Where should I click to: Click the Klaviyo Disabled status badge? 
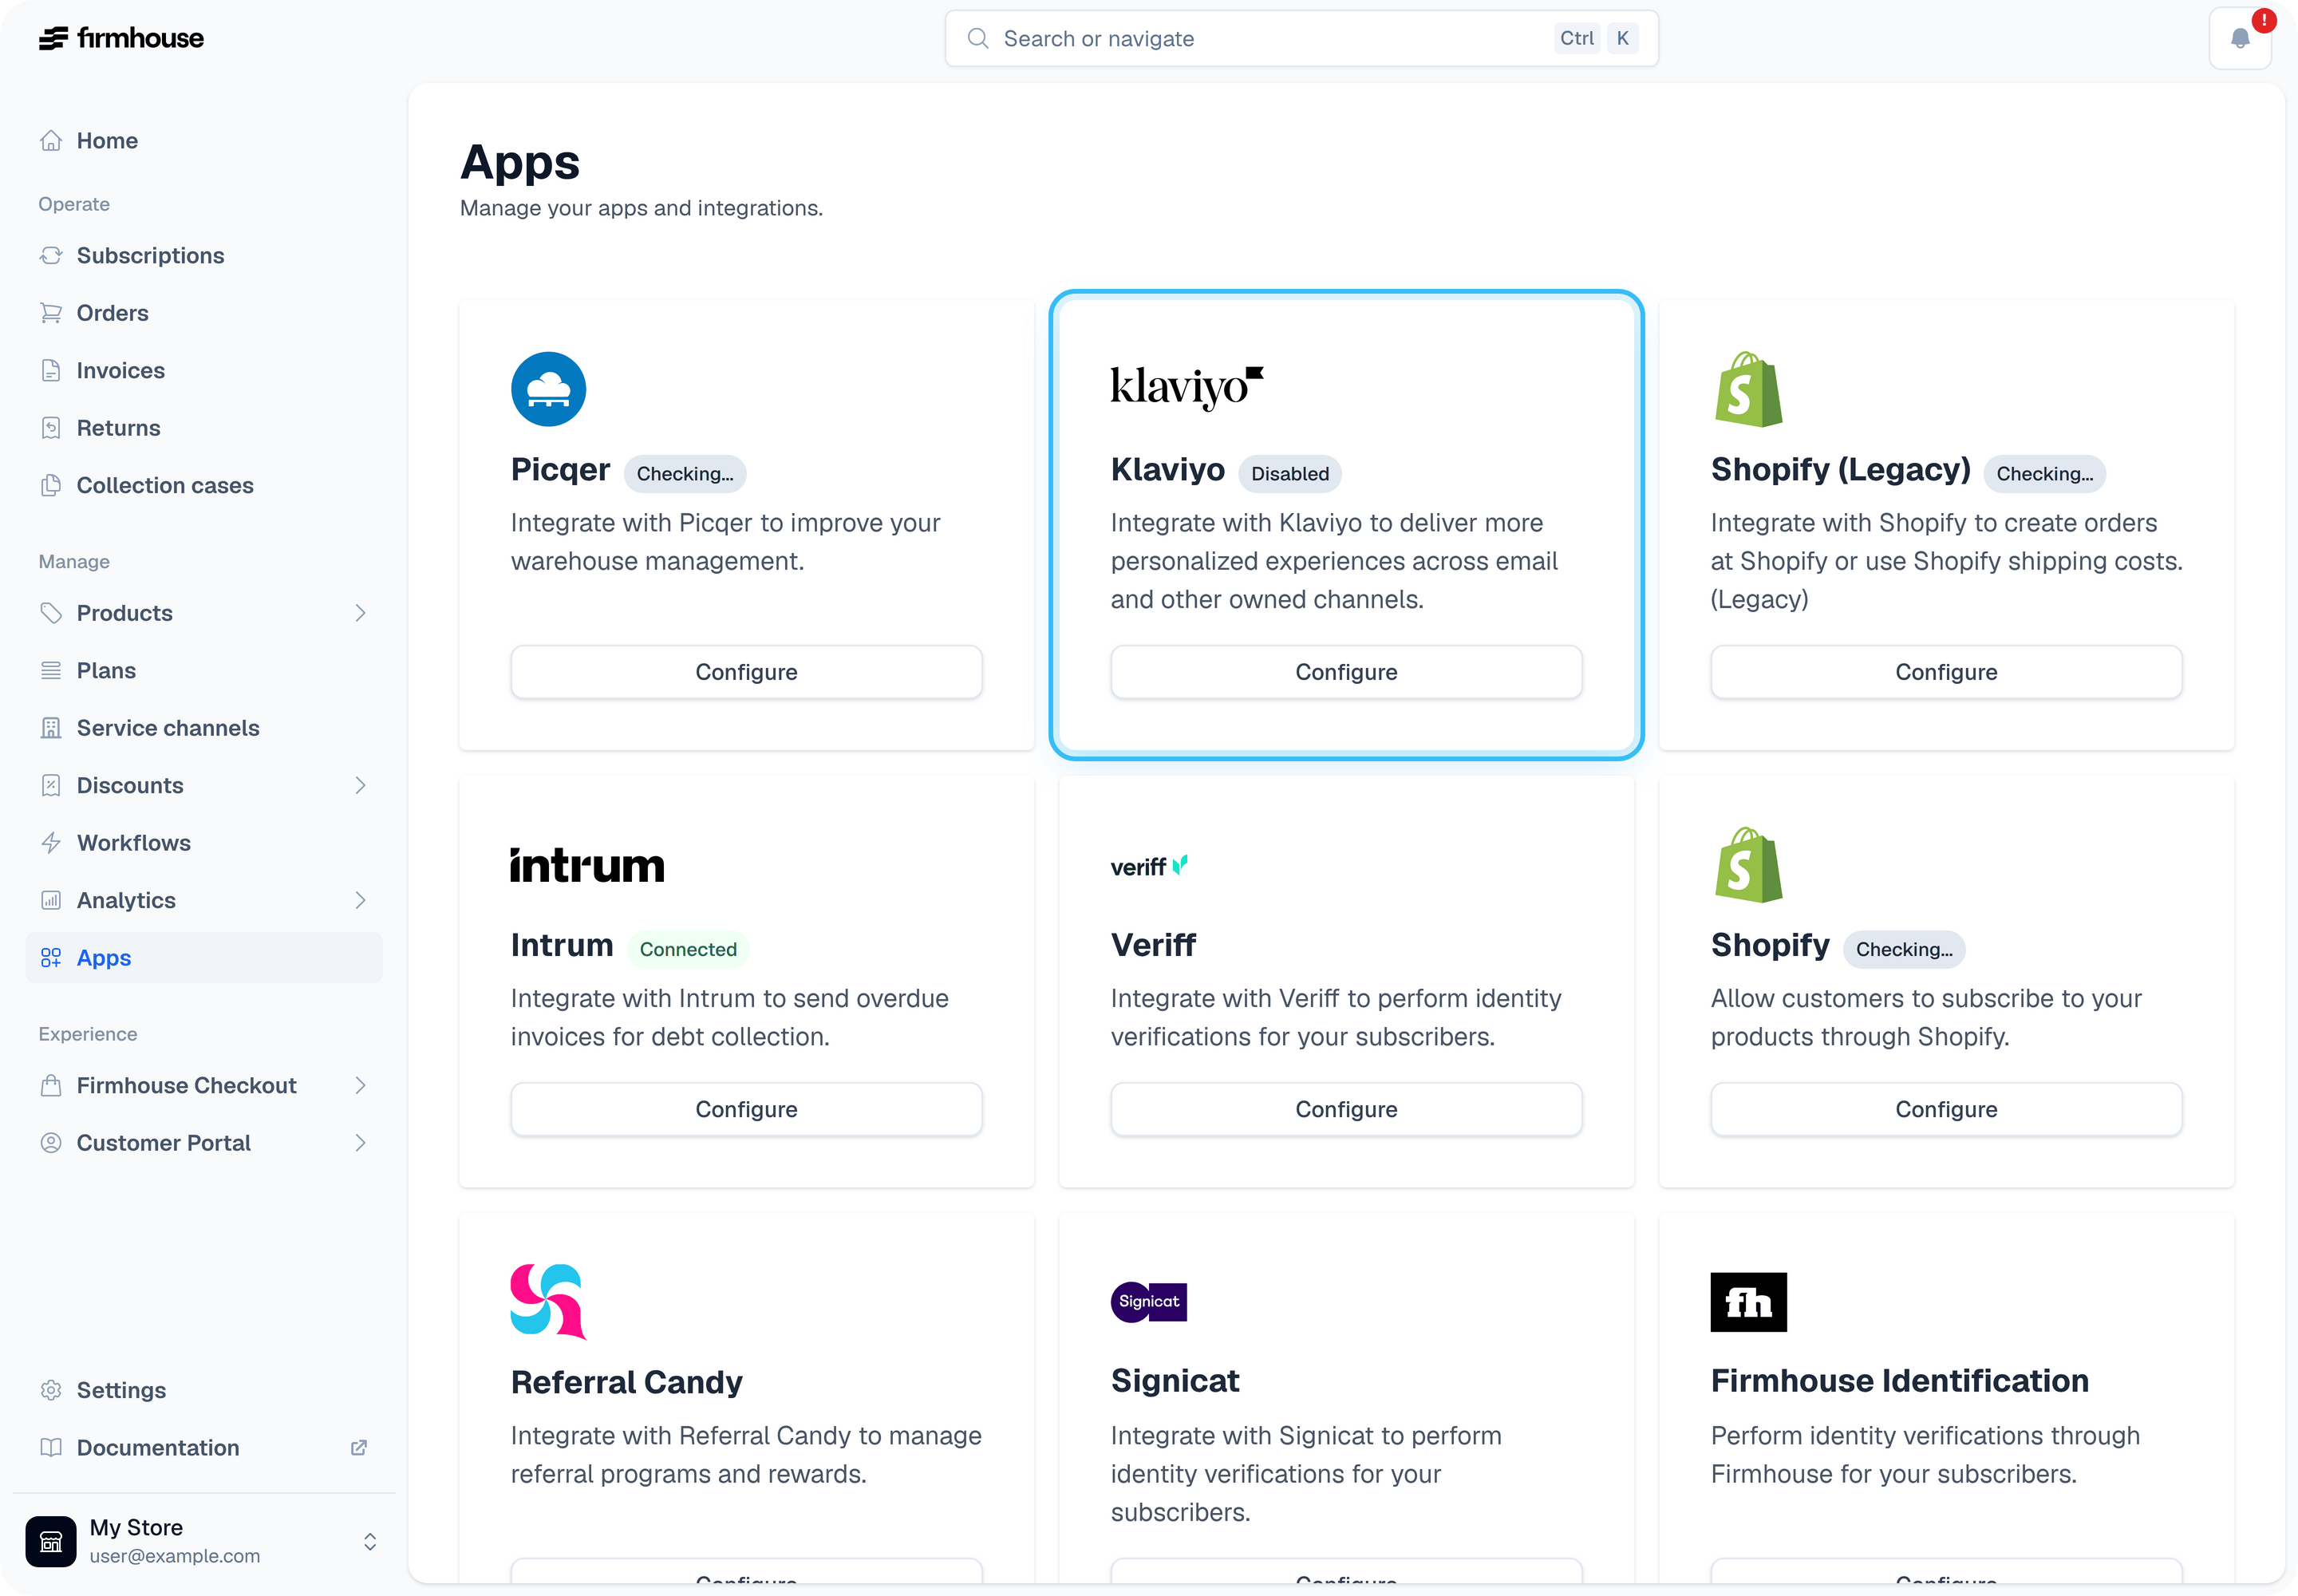[x=1290, y=474]
